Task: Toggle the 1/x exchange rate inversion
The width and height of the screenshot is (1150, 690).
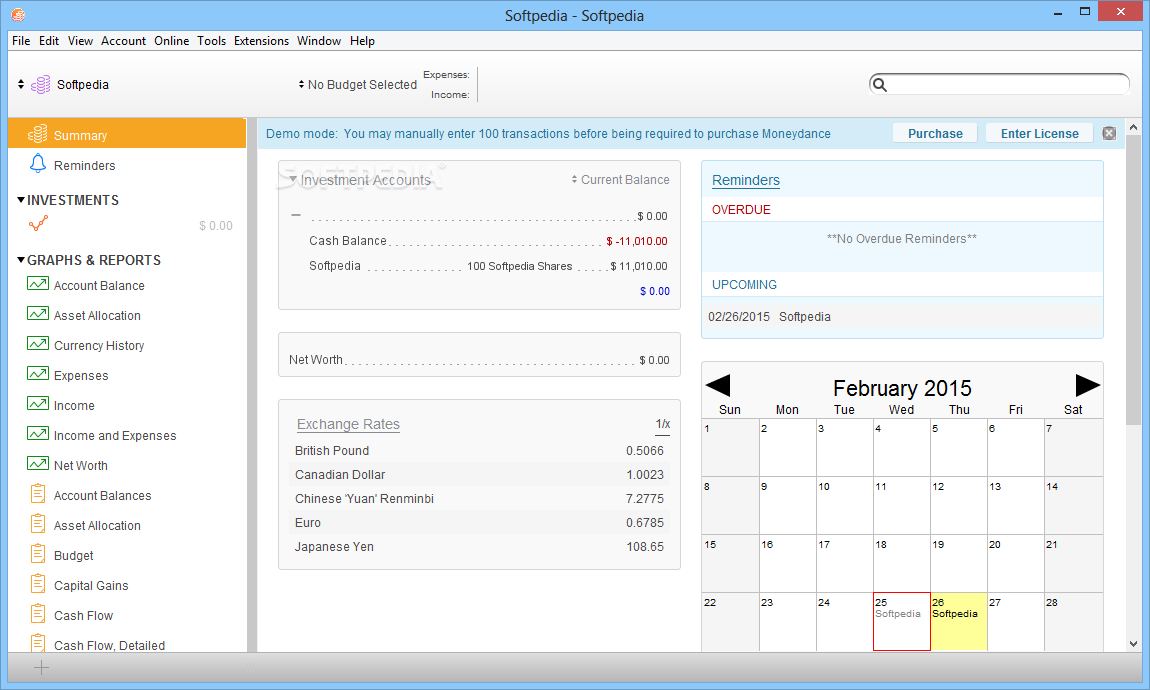Action: click(662, 424)
